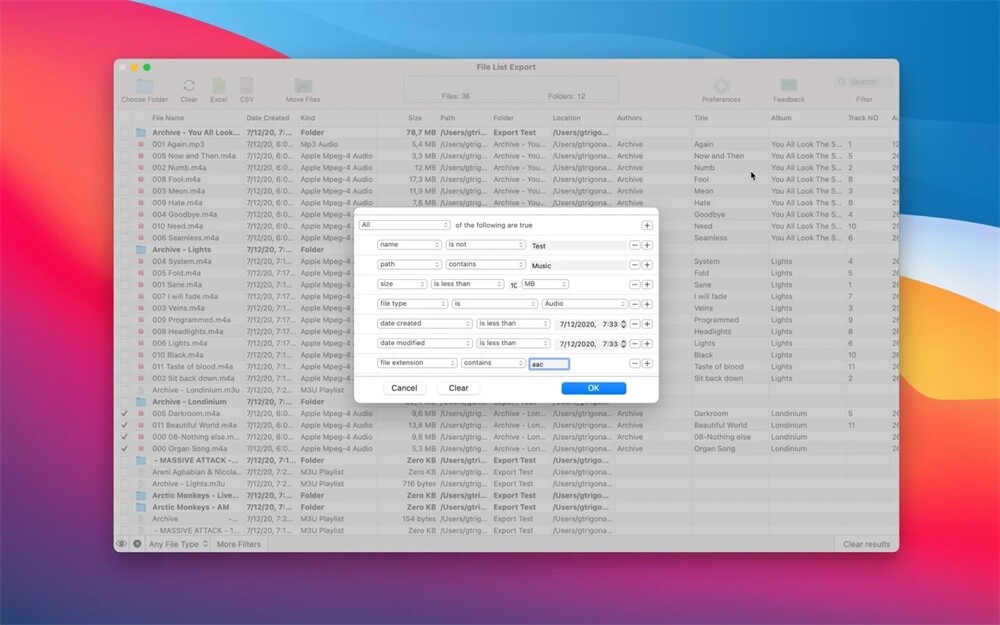Sort by the File Name column header

click(168, 118)
